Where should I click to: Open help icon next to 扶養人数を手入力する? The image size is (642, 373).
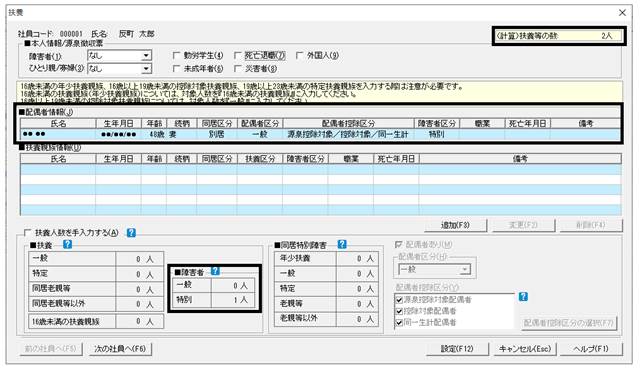(131, 233)
